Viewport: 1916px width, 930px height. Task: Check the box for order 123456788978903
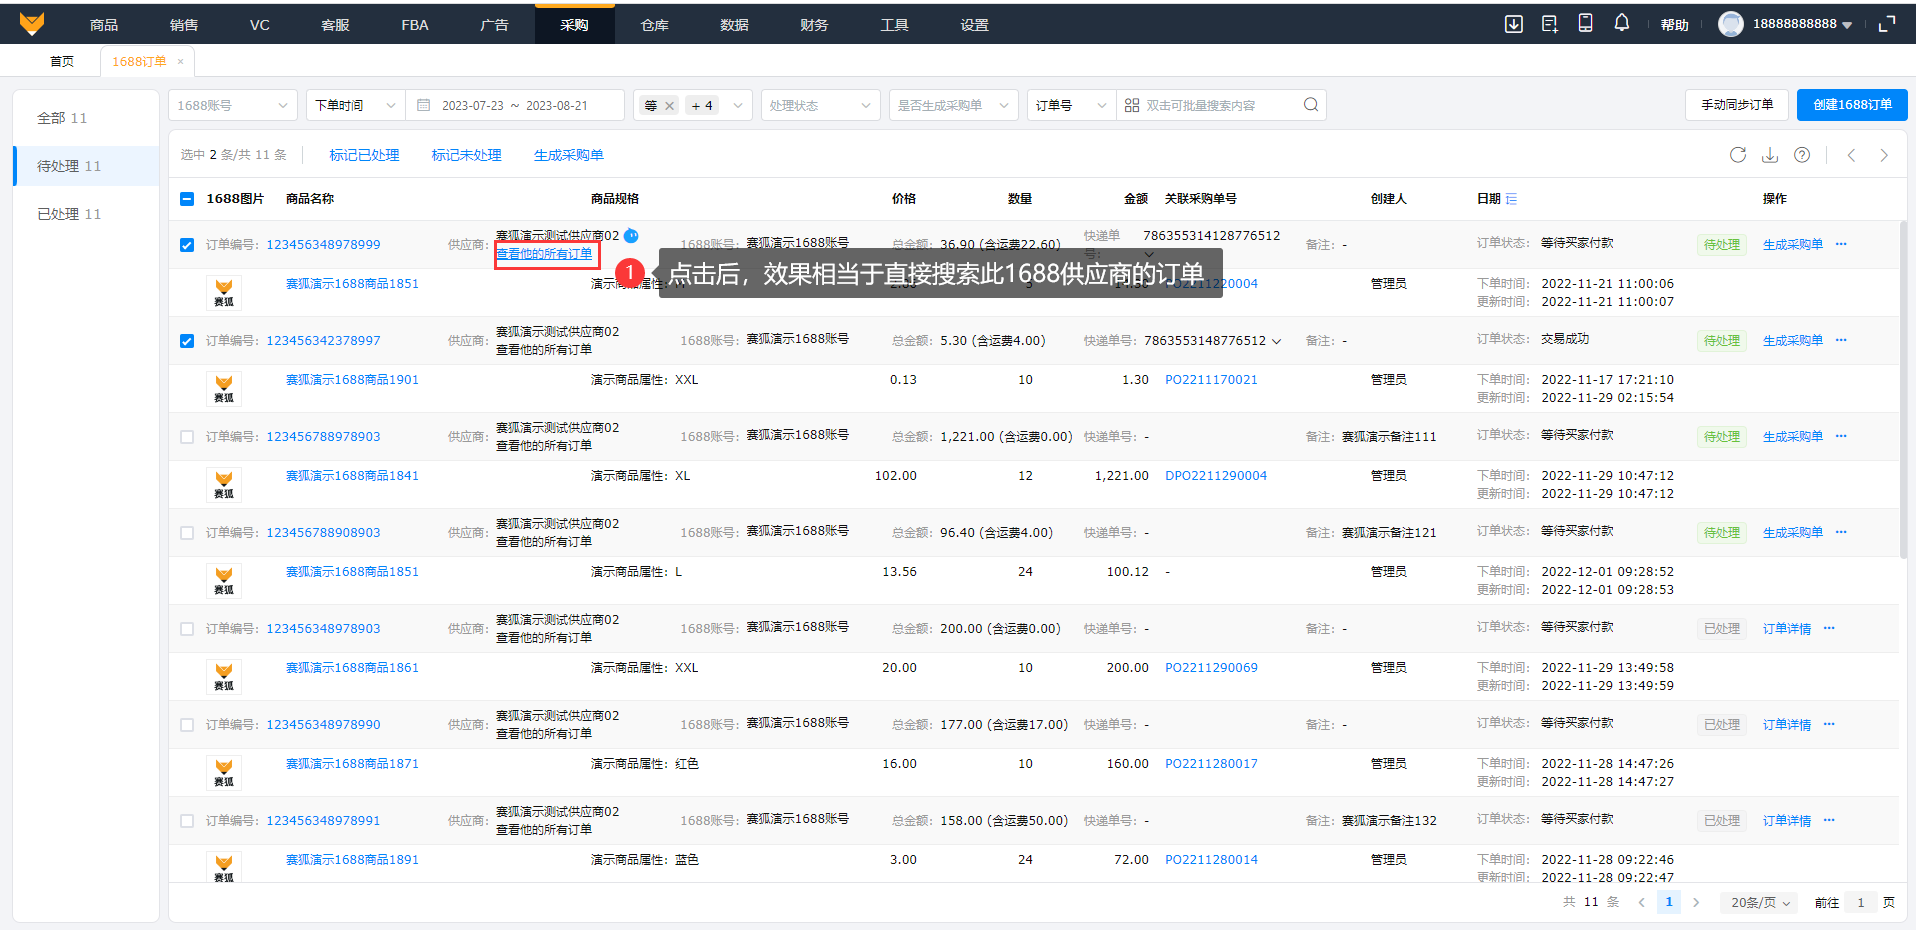(x=187, y=437)
